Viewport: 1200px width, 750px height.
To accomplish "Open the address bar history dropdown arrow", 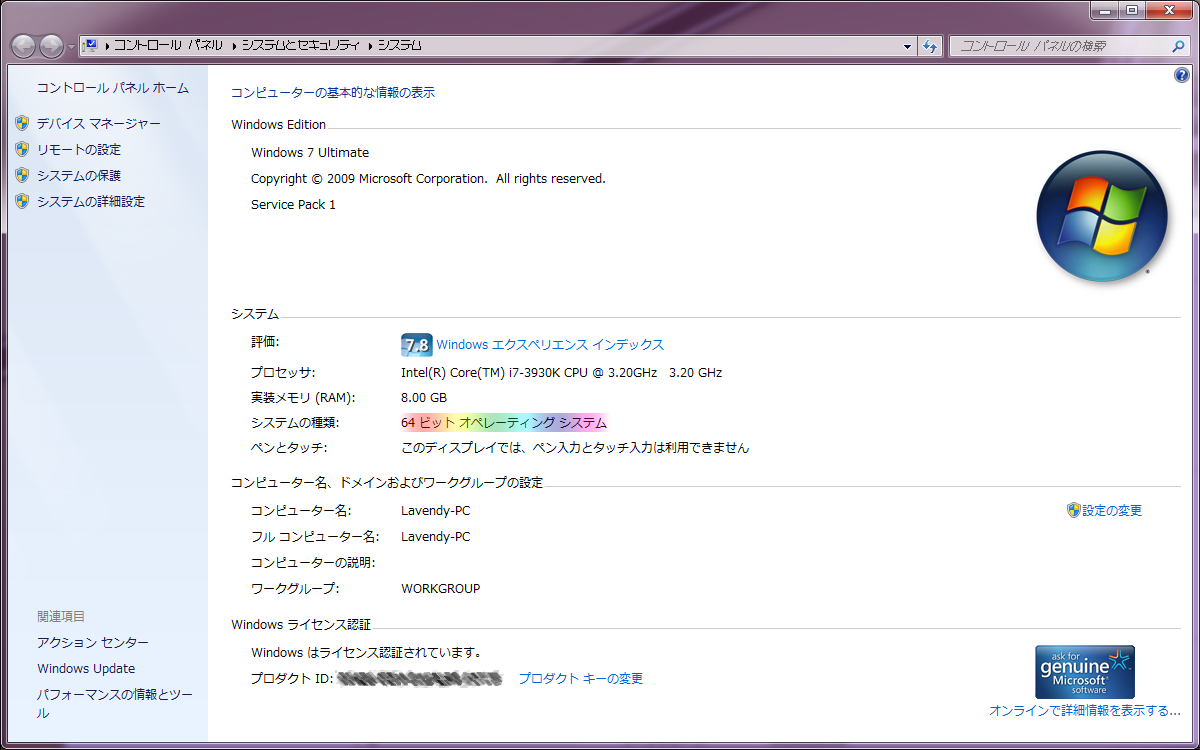I will (x=907, y=46).
